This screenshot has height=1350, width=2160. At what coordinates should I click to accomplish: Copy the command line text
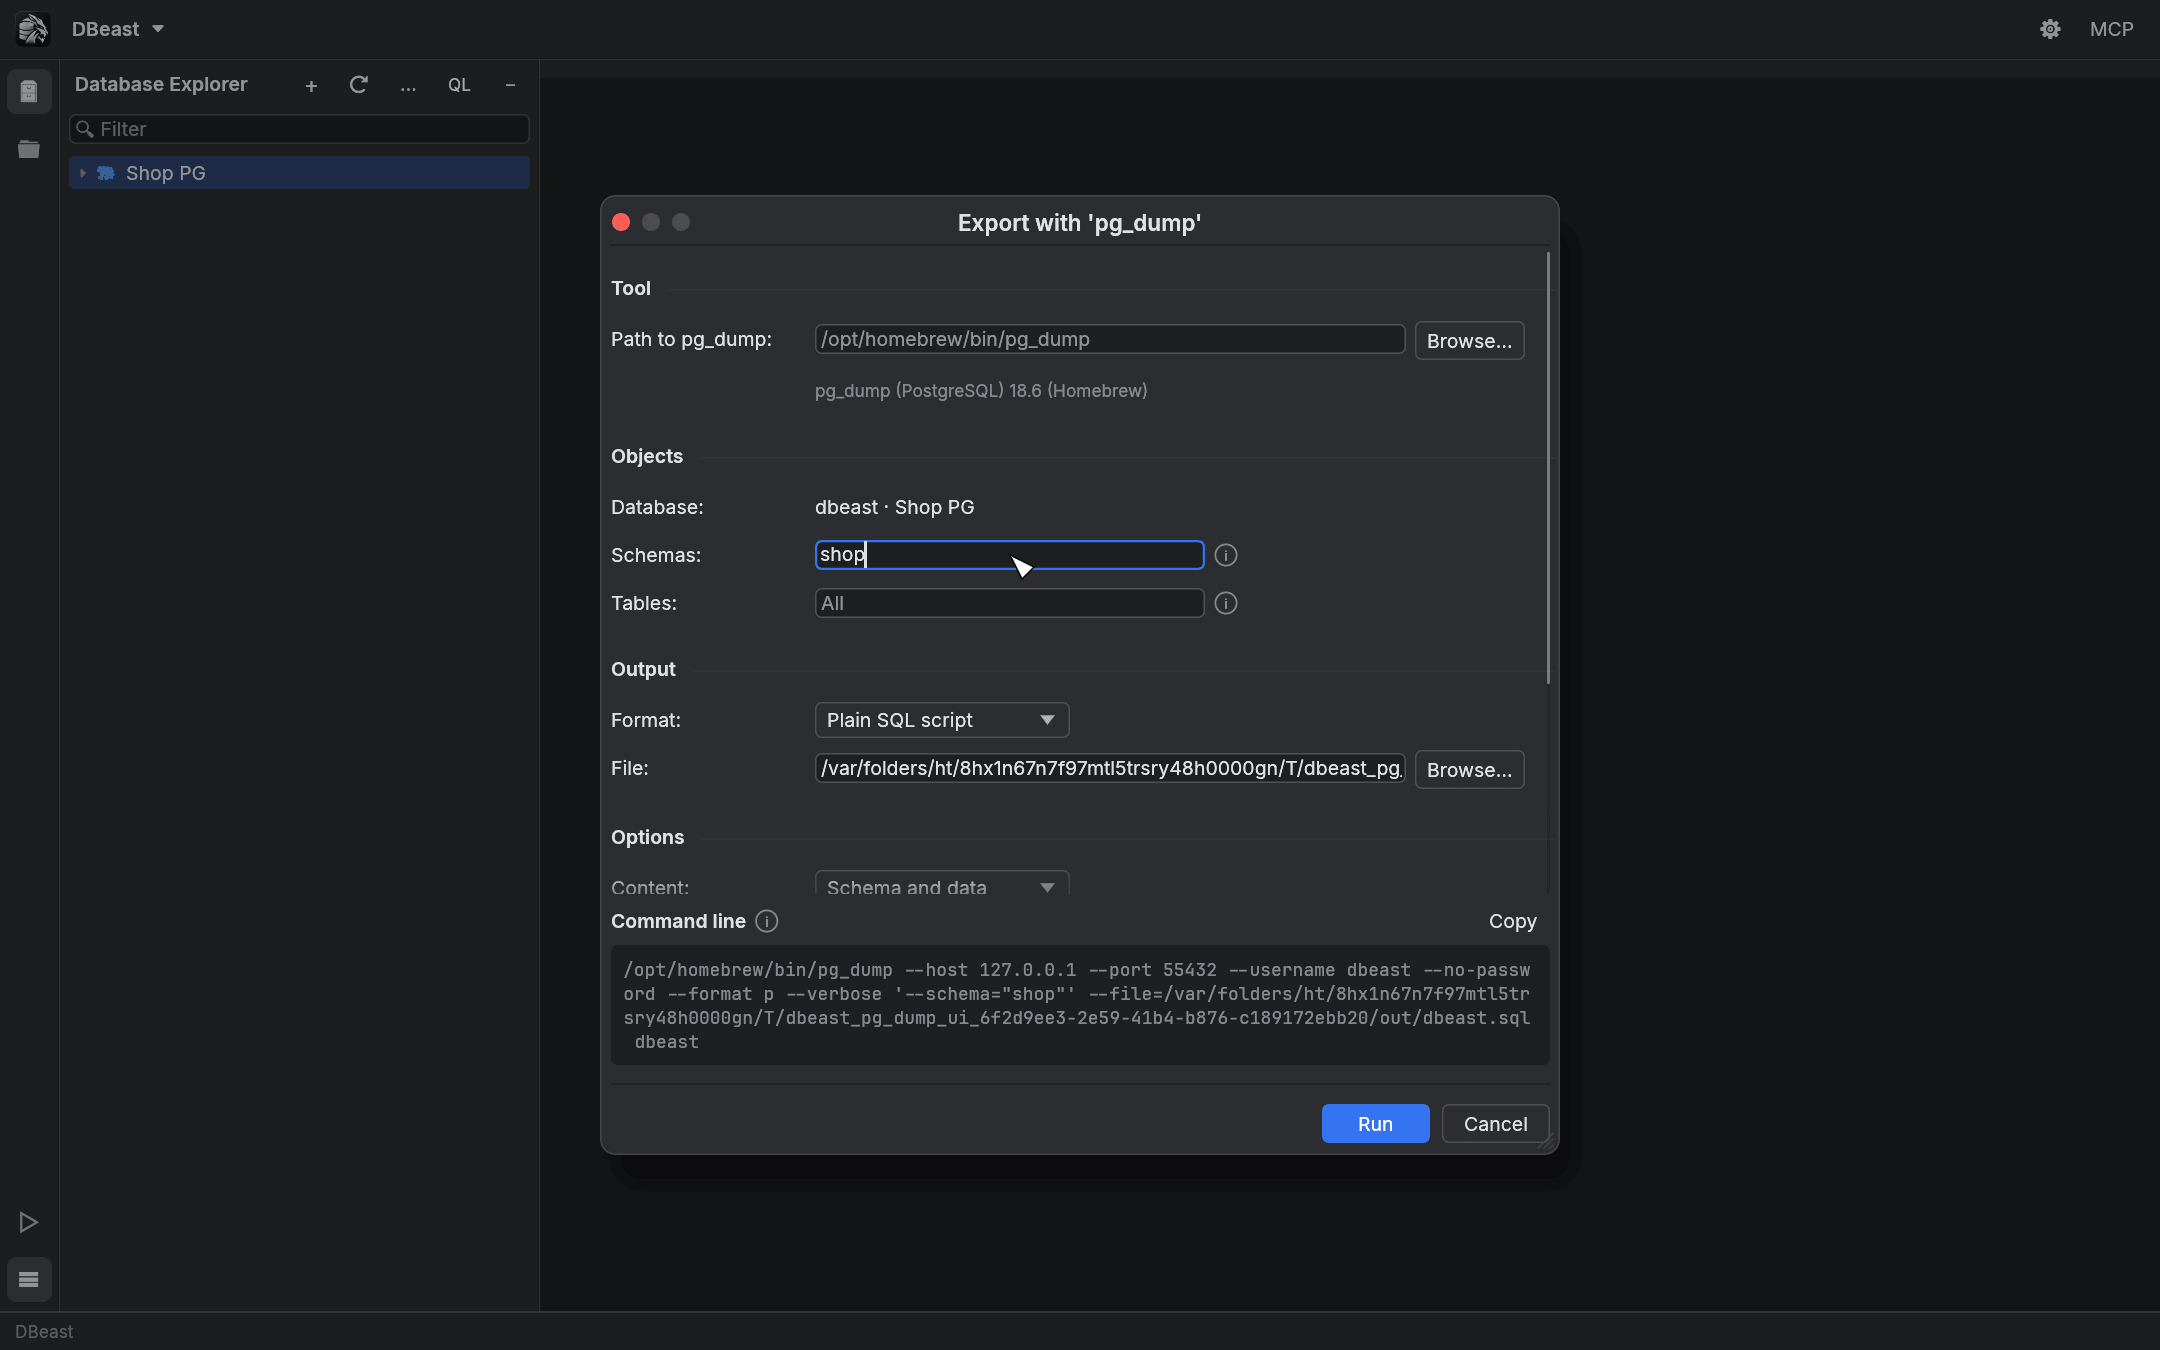pyautogui.click(x=1512, y=921)
